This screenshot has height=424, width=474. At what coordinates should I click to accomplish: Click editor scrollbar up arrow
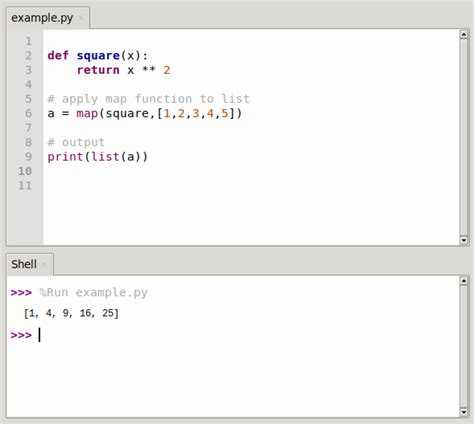(464, 34)
